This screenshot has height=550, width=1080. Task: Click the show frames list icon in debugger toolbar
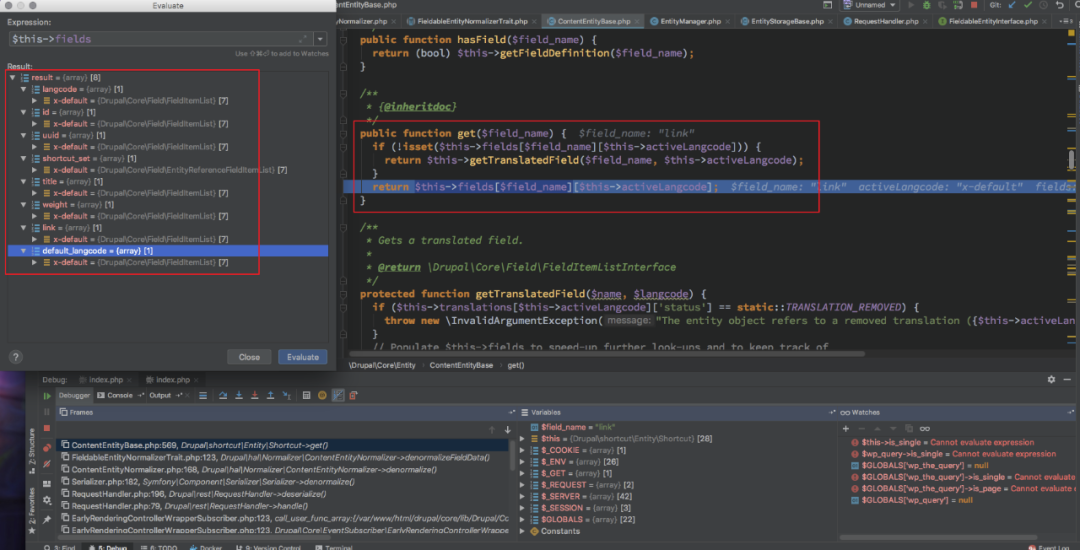click(x=202, y=395)
